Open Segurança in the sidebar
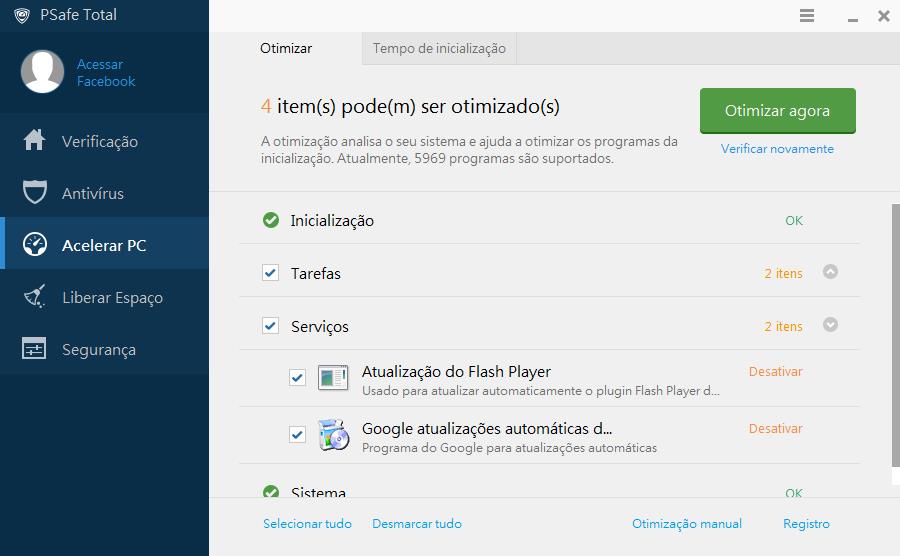The width and height of the screenshot is (900, 556). 104,349
